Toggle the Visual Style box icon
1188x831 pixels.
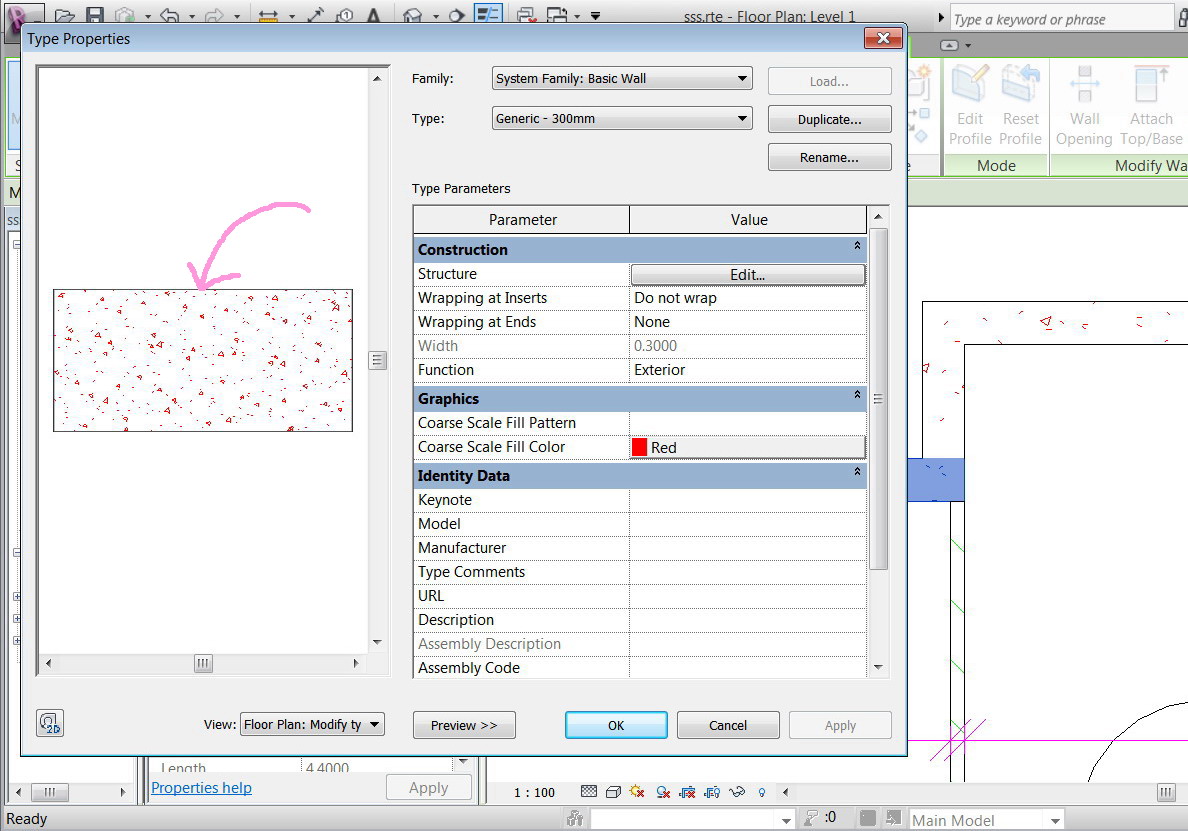tap(612, 791)
